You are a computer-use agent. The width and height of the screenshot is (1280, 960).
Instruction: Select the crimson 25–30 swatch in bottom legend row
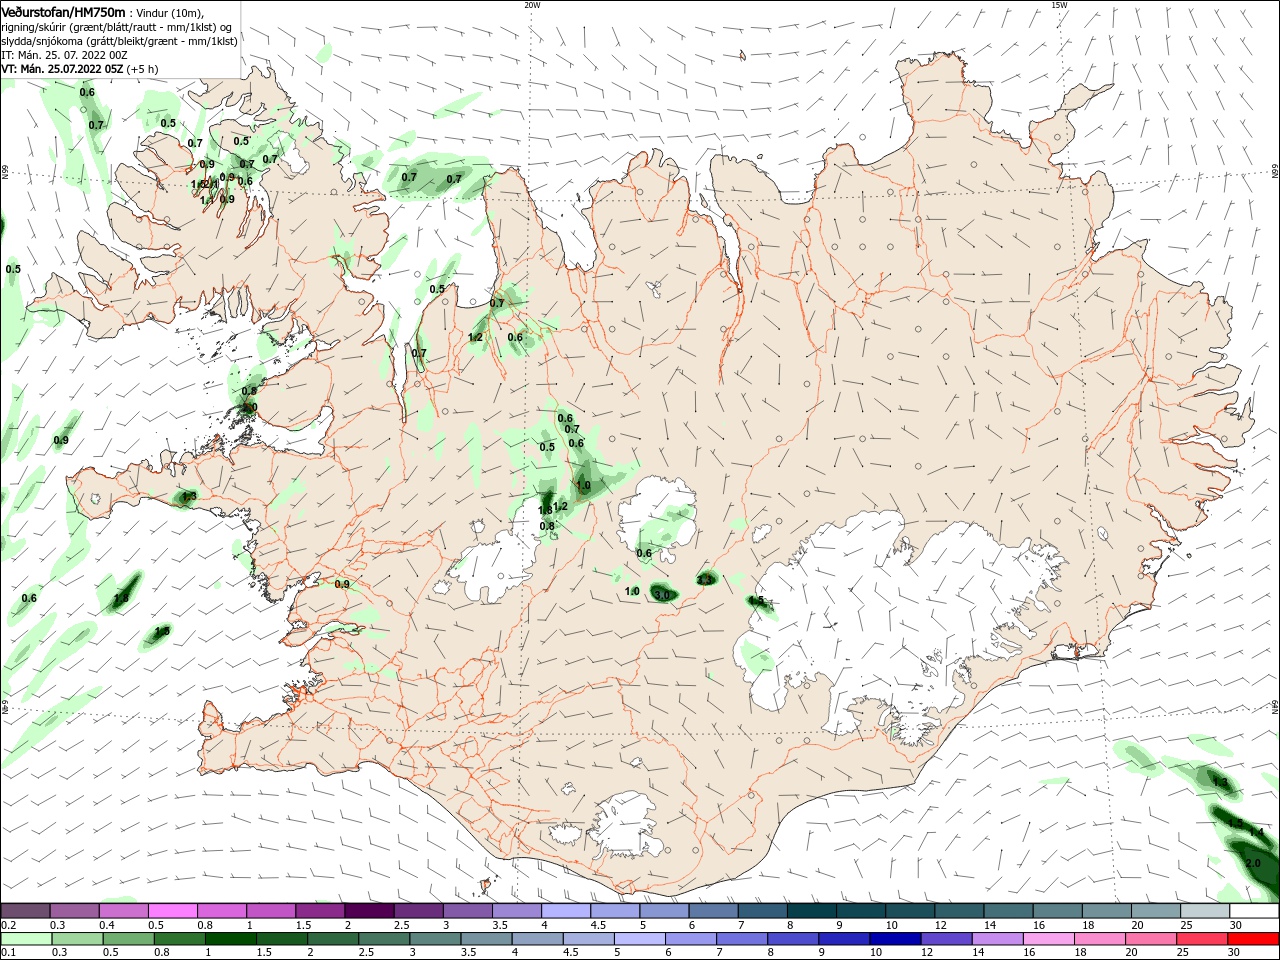tap(1202, 939)
